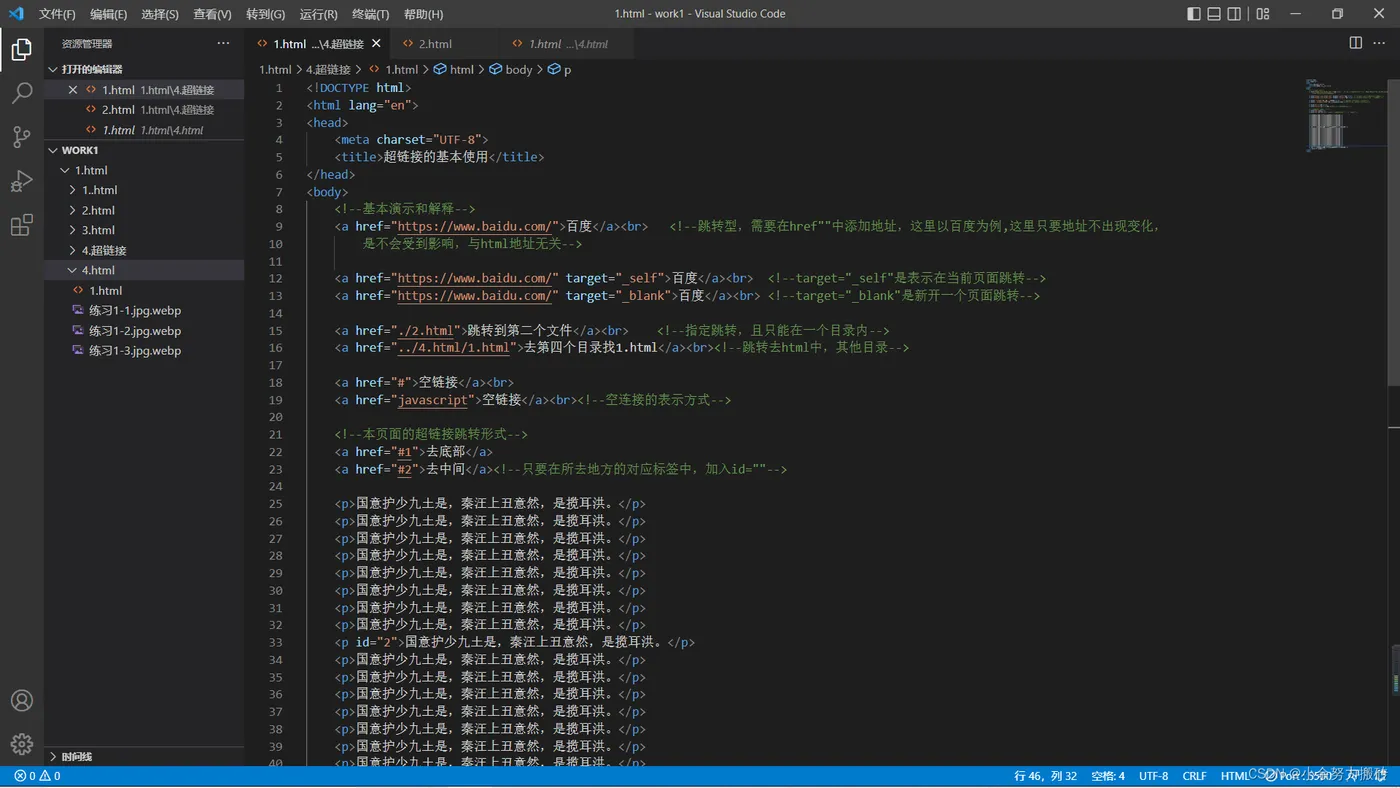Screen dimensions: 1400x788
Task: Open the Run and Debug view
Action: 22,182
